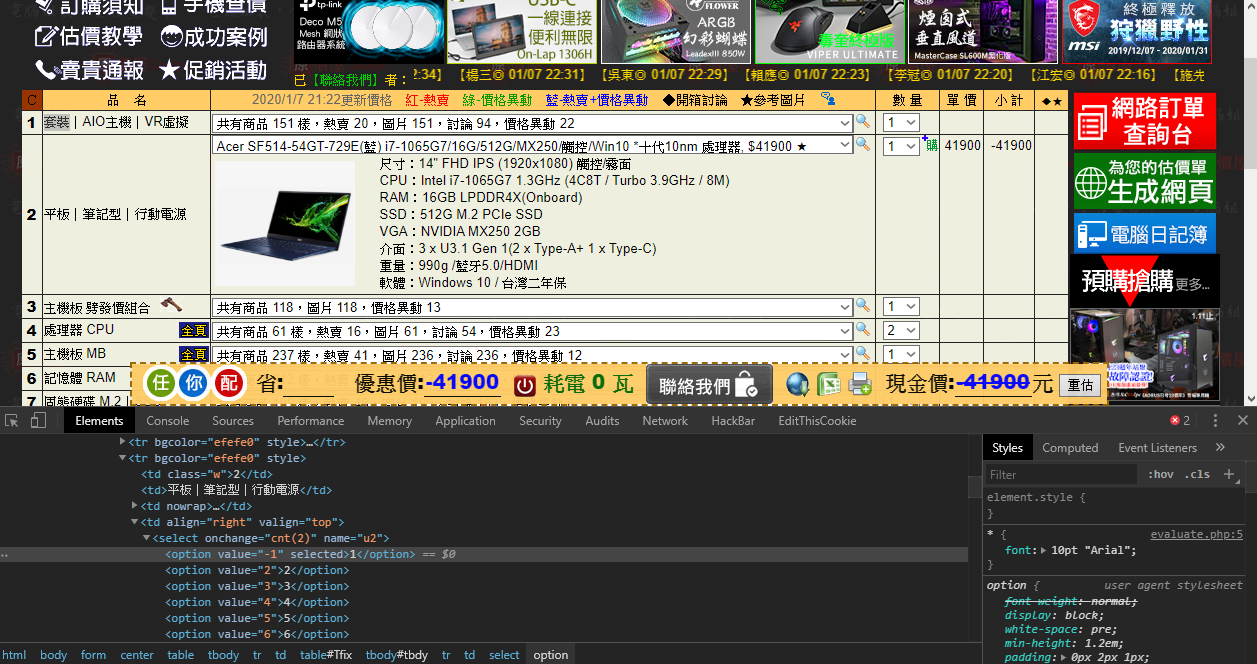This screenshot has width=1257, height=664.
Task: Click the 預購搶購 banner
Action: 1145,281
